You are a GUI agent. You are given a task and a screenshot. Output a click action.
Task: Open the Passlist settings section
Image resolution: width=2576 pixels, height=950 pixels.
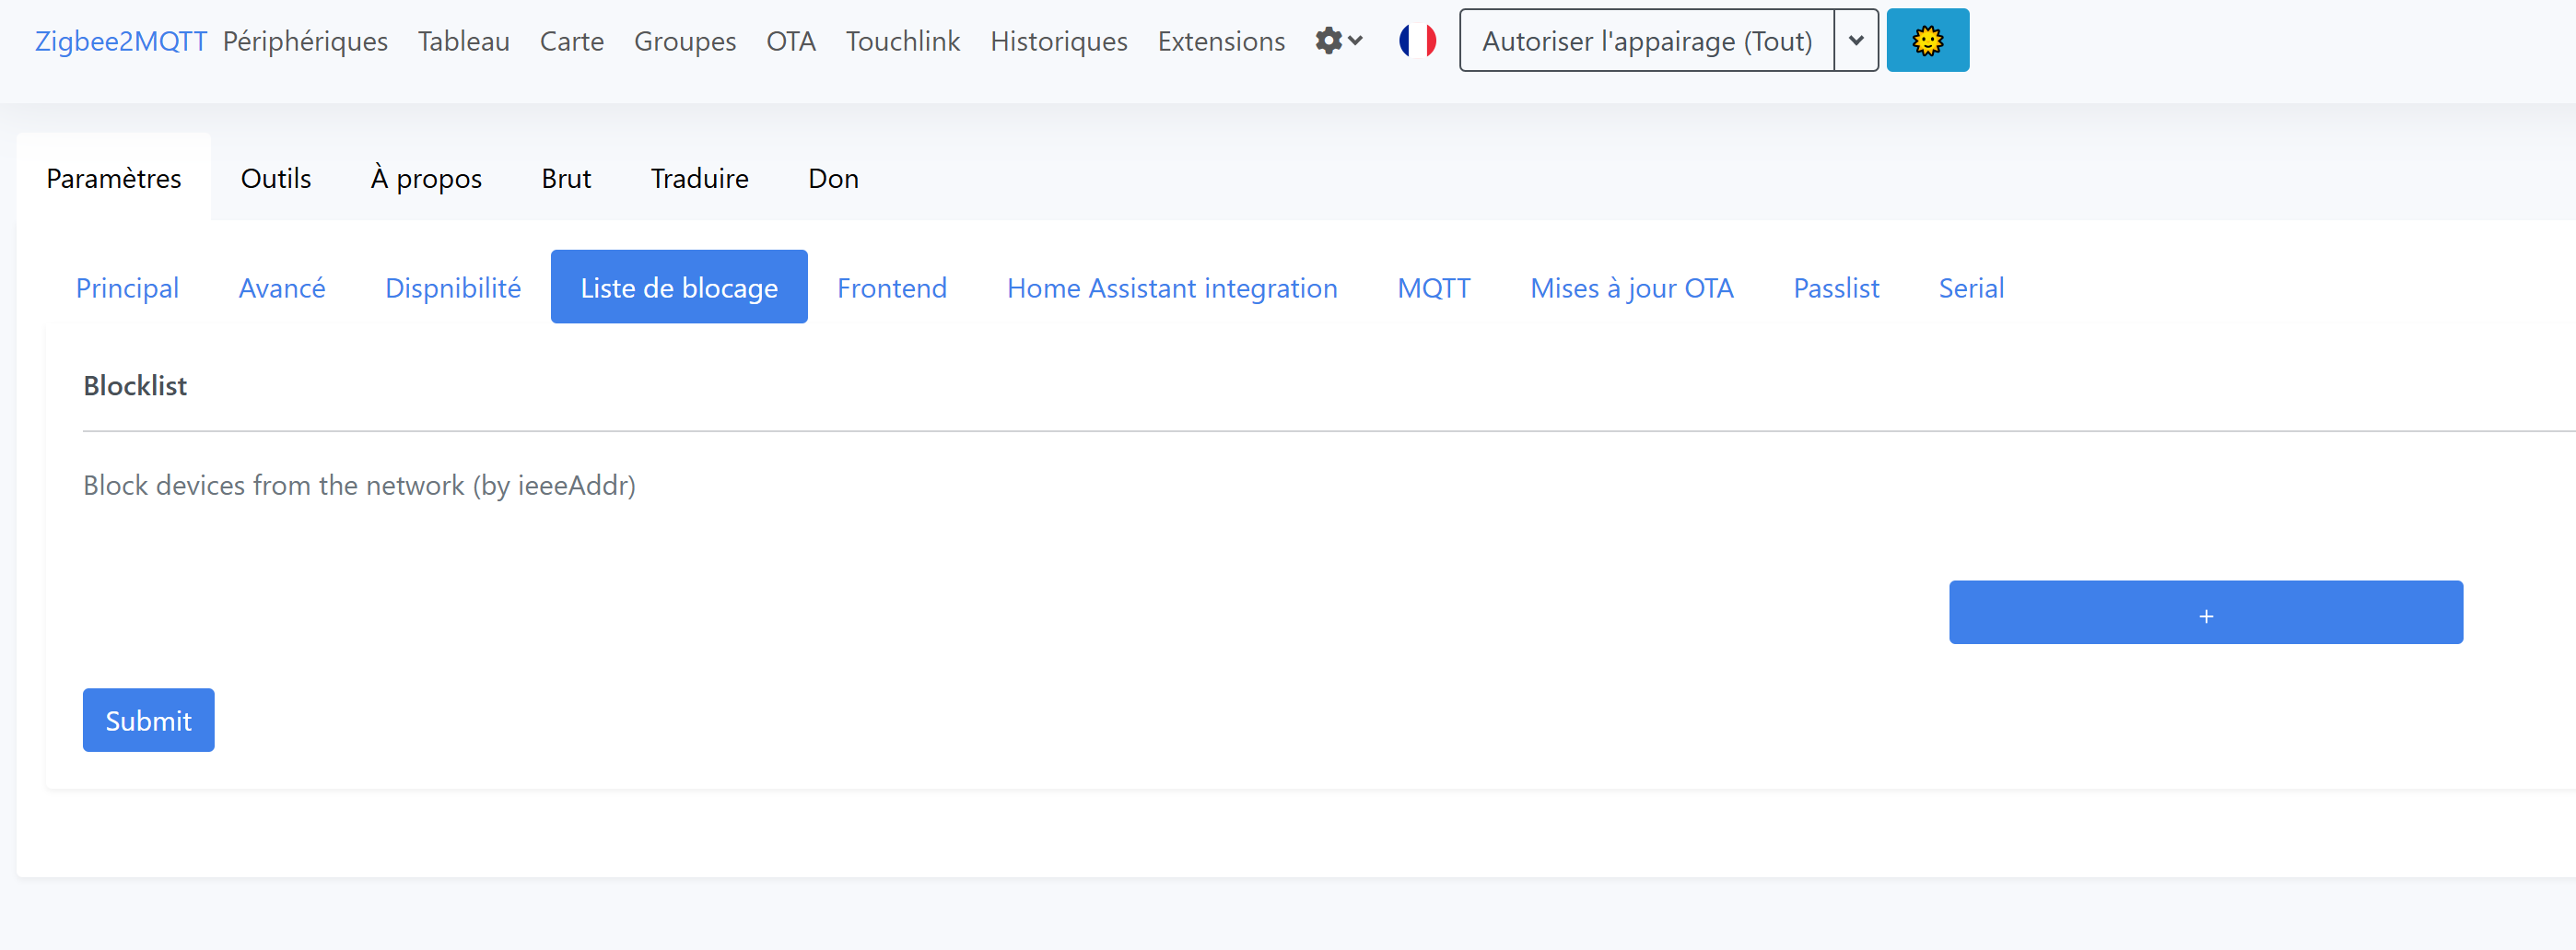1836,287
